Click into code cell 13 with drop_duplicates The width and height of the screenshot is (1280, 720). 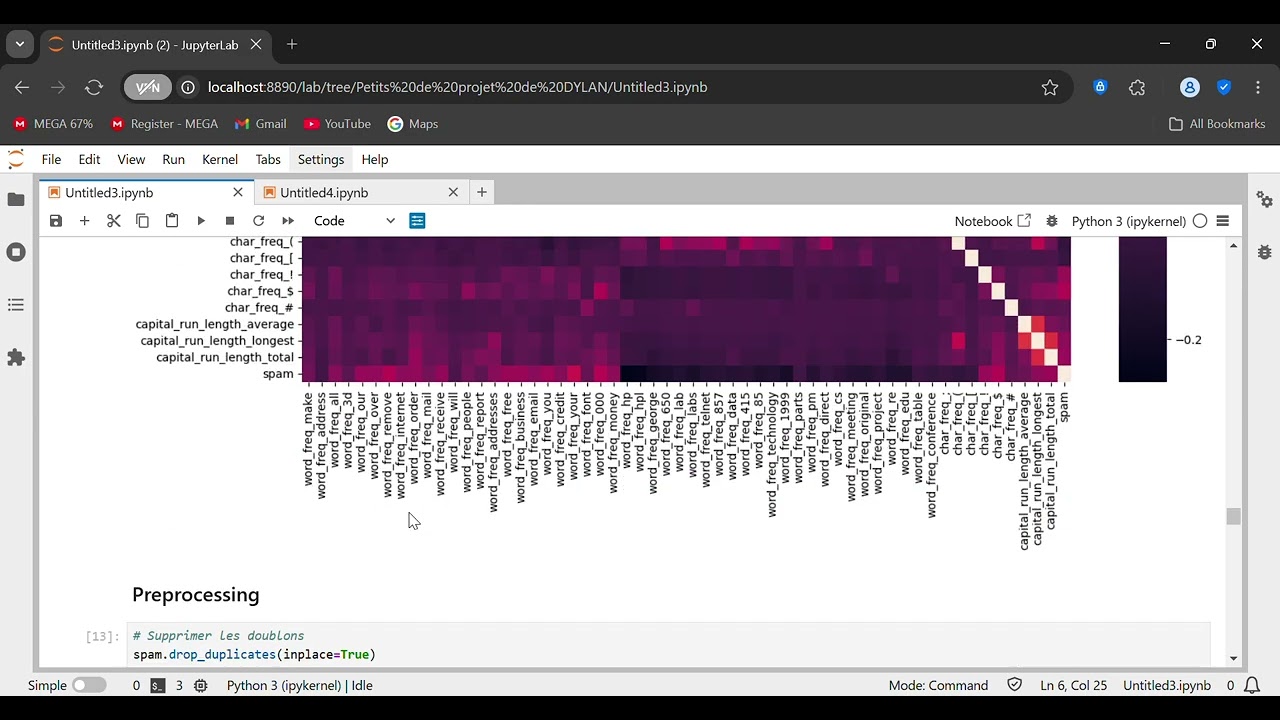(668, 645)
